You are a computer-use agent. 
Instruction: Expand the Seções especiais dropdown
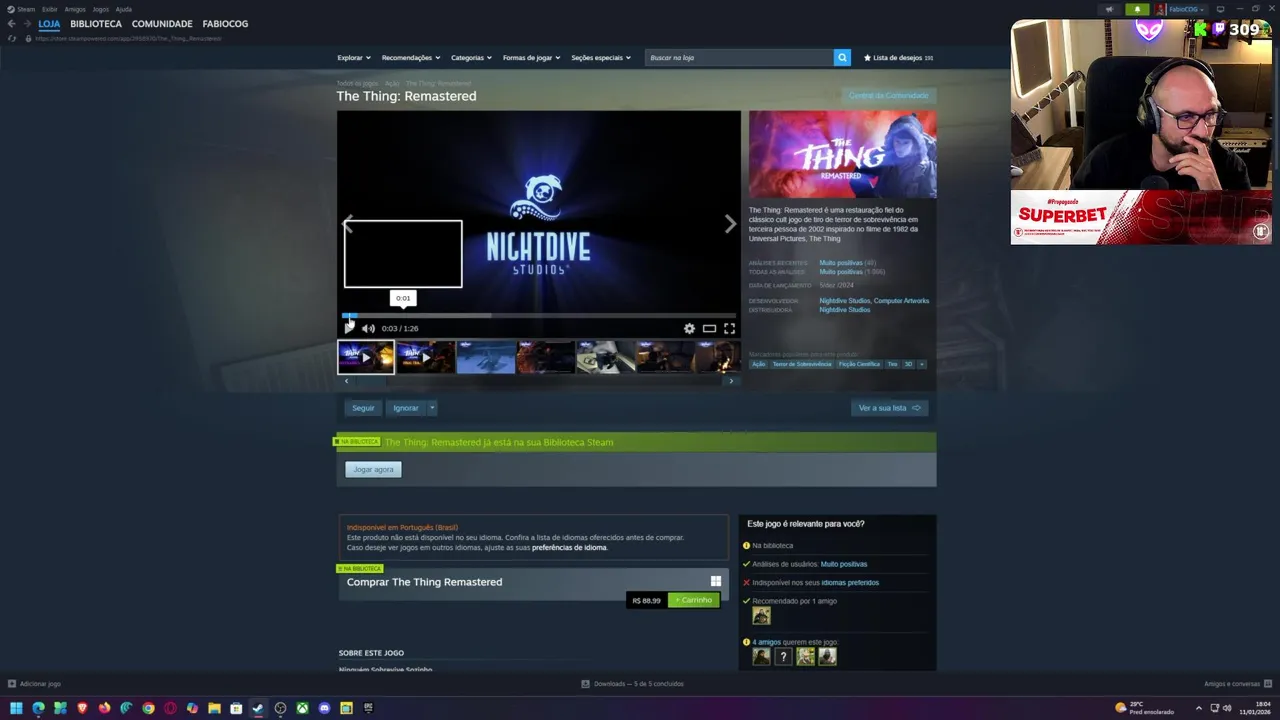click(601, 58)
